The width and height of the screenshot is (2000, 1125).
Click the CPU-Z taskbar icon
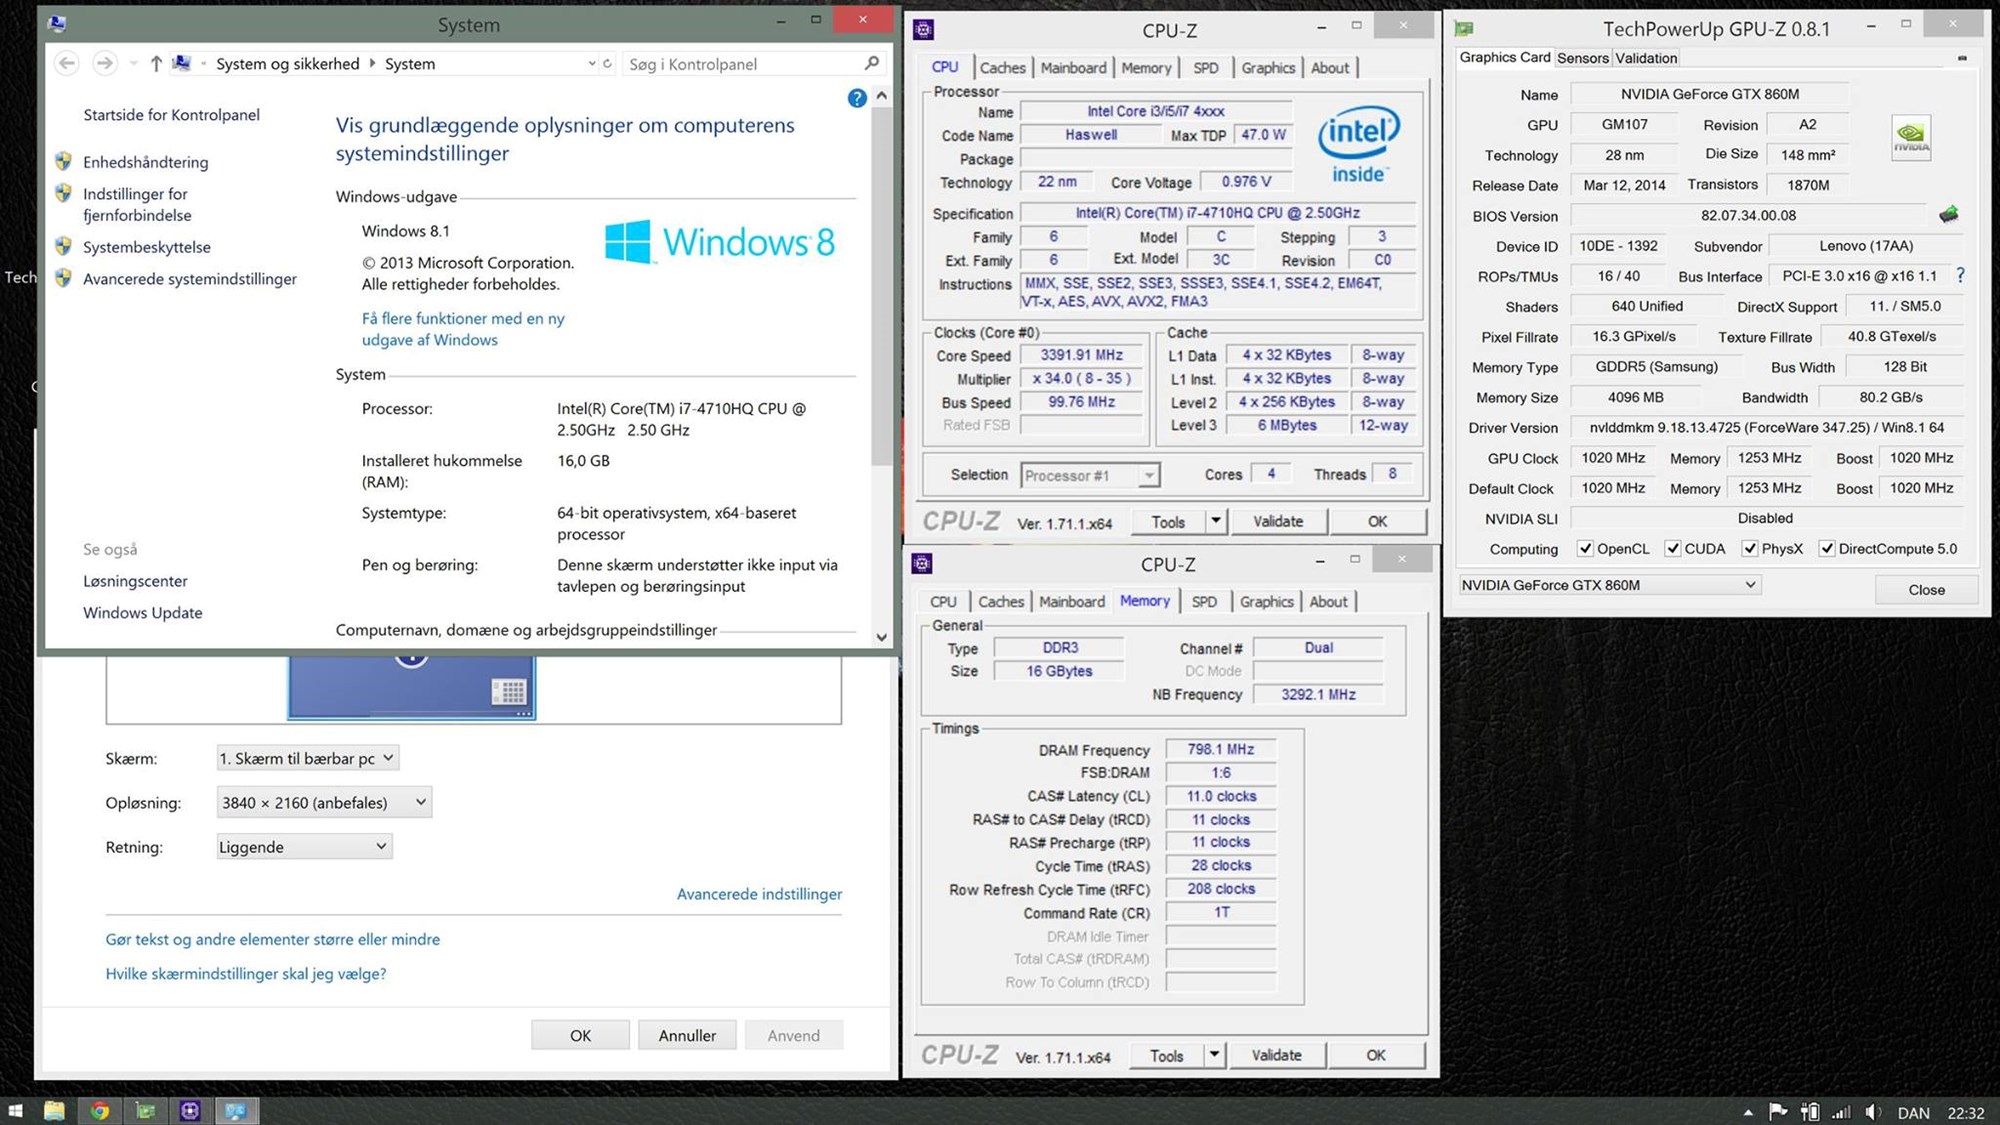click(x=190, y=1111)
